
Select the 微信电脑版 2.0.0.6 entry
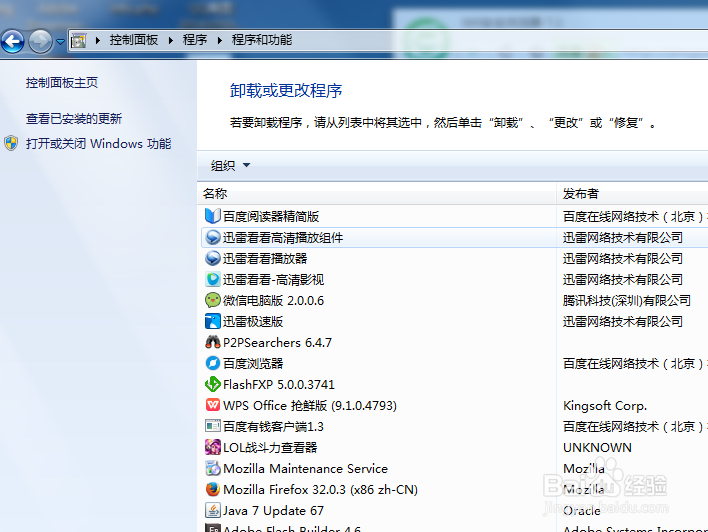(x=273, y=300)
